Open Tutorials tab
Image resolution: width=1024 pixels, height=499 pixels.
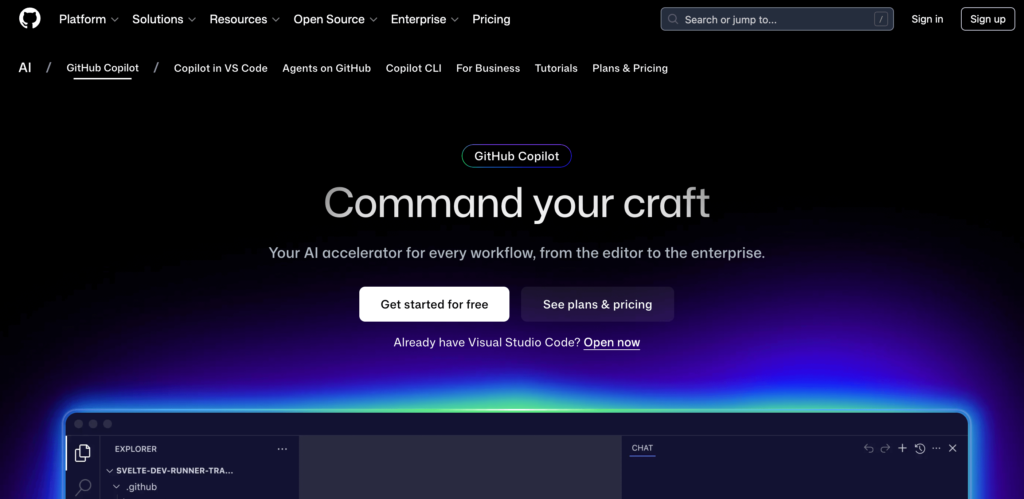(x=556, y=68)
